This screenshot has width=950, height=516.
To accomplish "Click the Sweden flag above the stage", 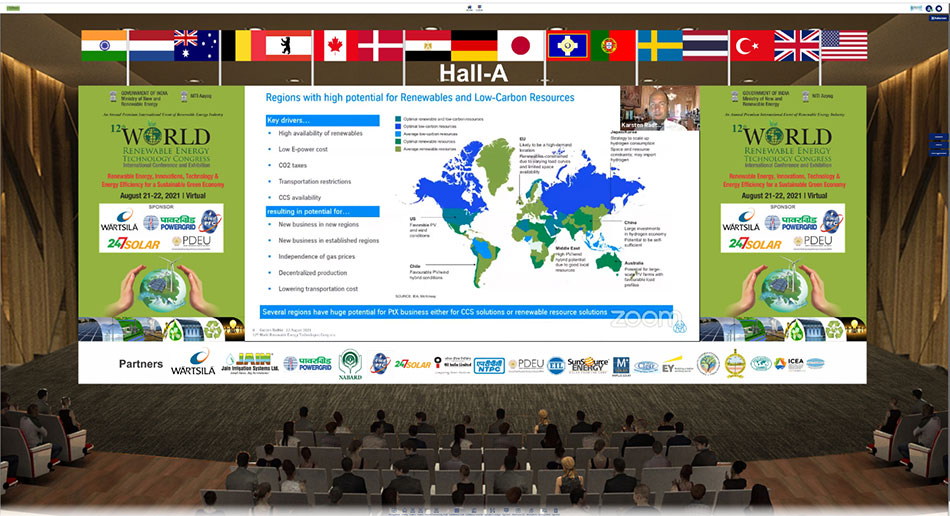I will pos(660,45).
